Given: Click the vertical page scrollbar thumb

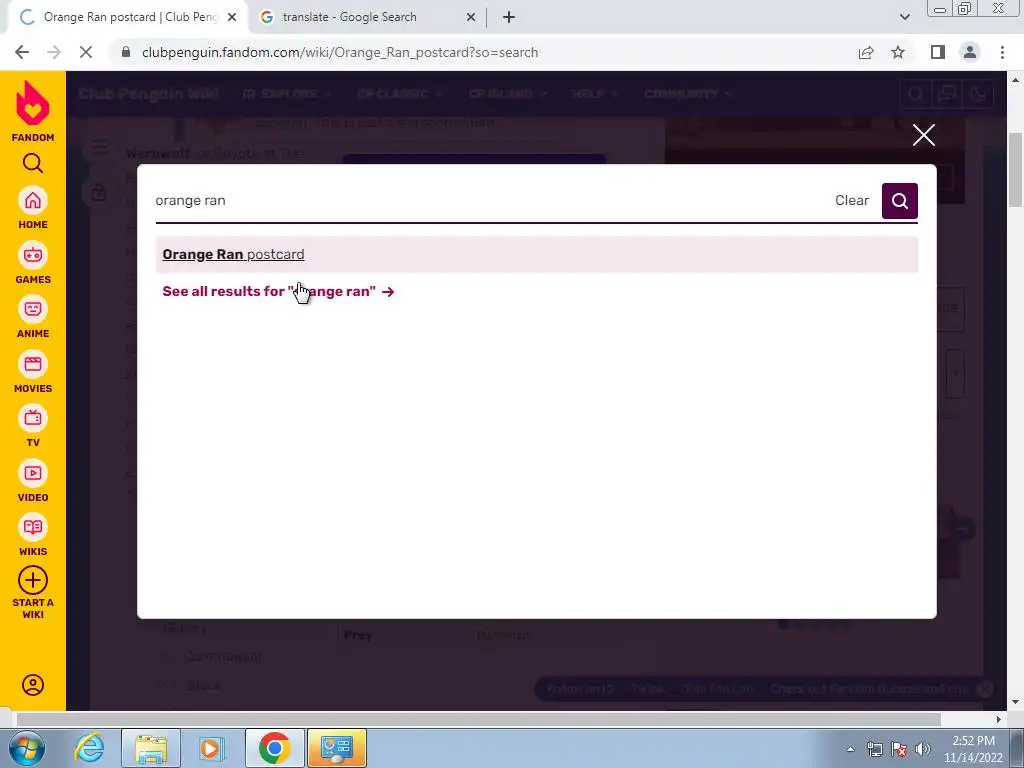Looking at the screenshot, I should click(x=1015, y=170).
